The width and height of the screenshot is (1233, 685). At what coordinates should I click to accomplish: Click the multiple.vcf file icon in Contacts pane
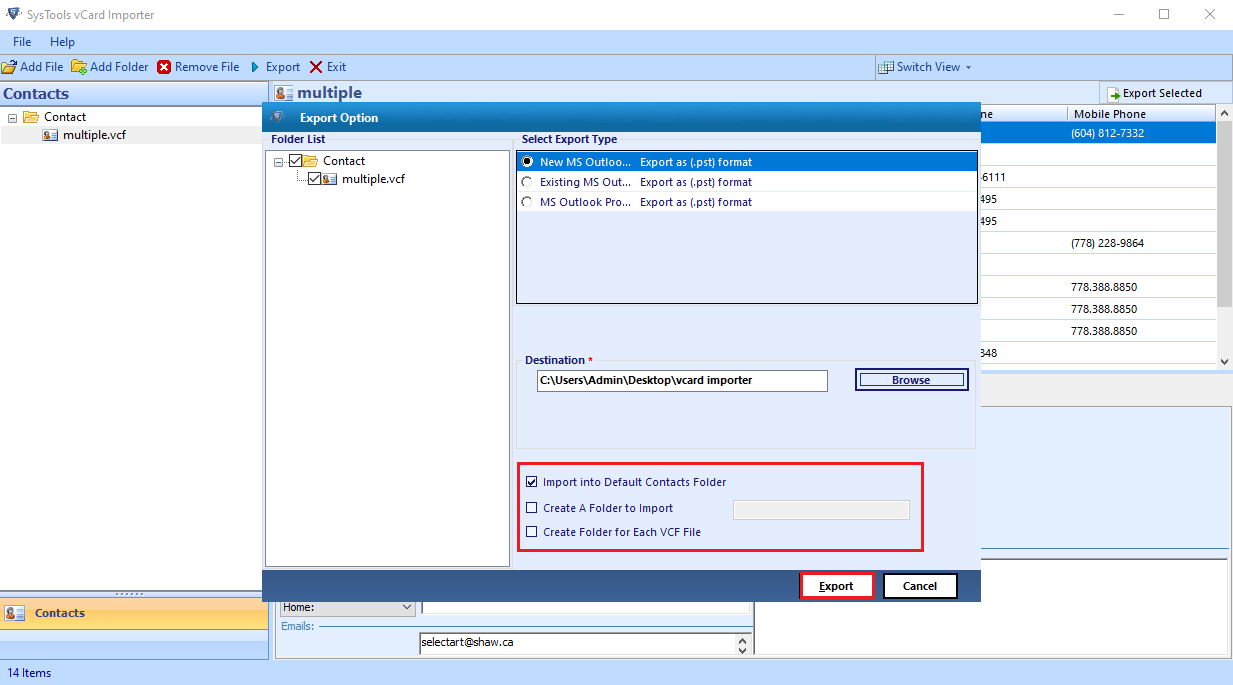[x=51, y=135]
